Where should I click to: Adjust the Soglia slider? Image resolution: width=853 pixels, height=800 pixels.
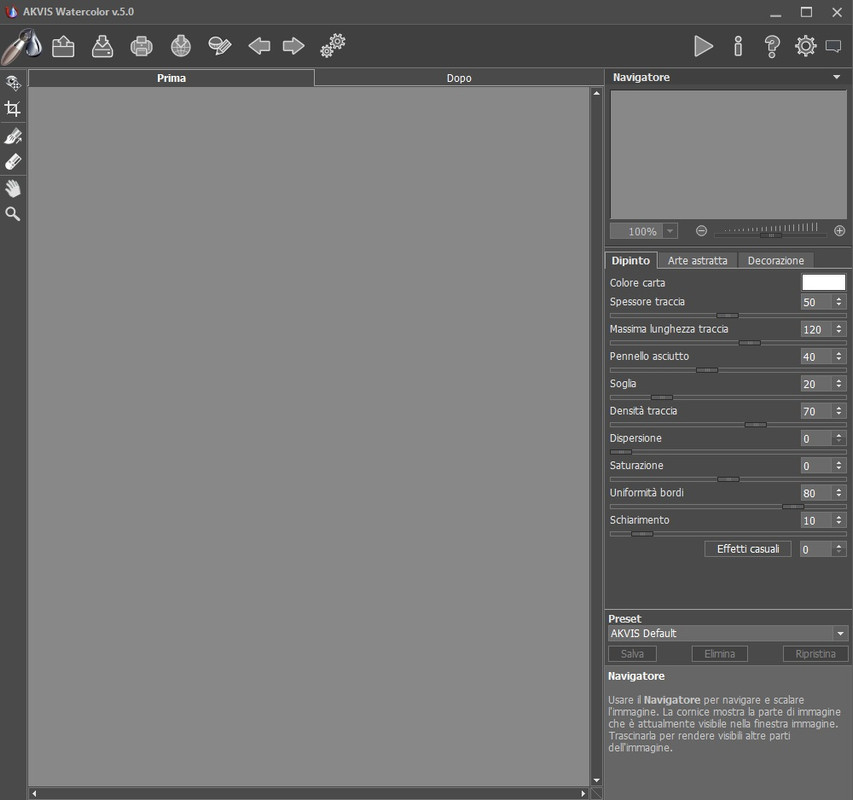pyautogui.click(x=727, y=397)
